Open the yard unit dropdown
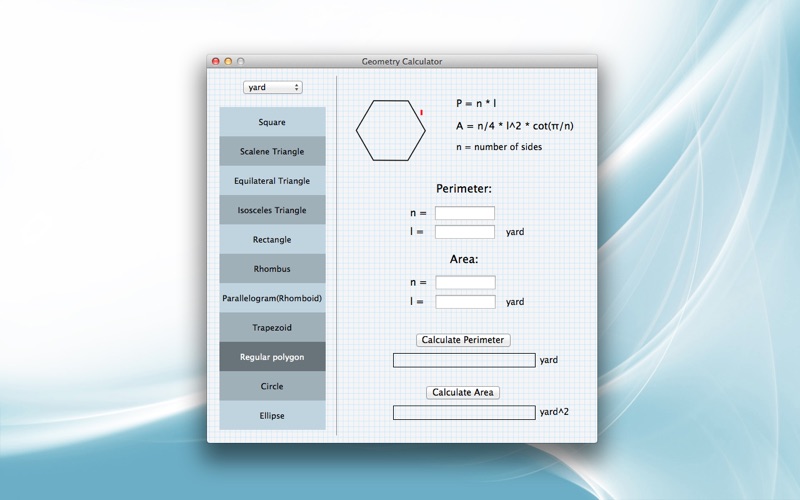This screenshot has height=500, width=800. [272, 87]
